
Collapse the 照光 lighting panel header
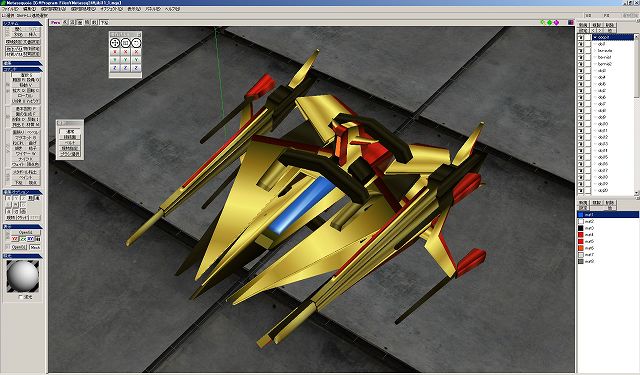pyautogui.click(x=22, y=256)
